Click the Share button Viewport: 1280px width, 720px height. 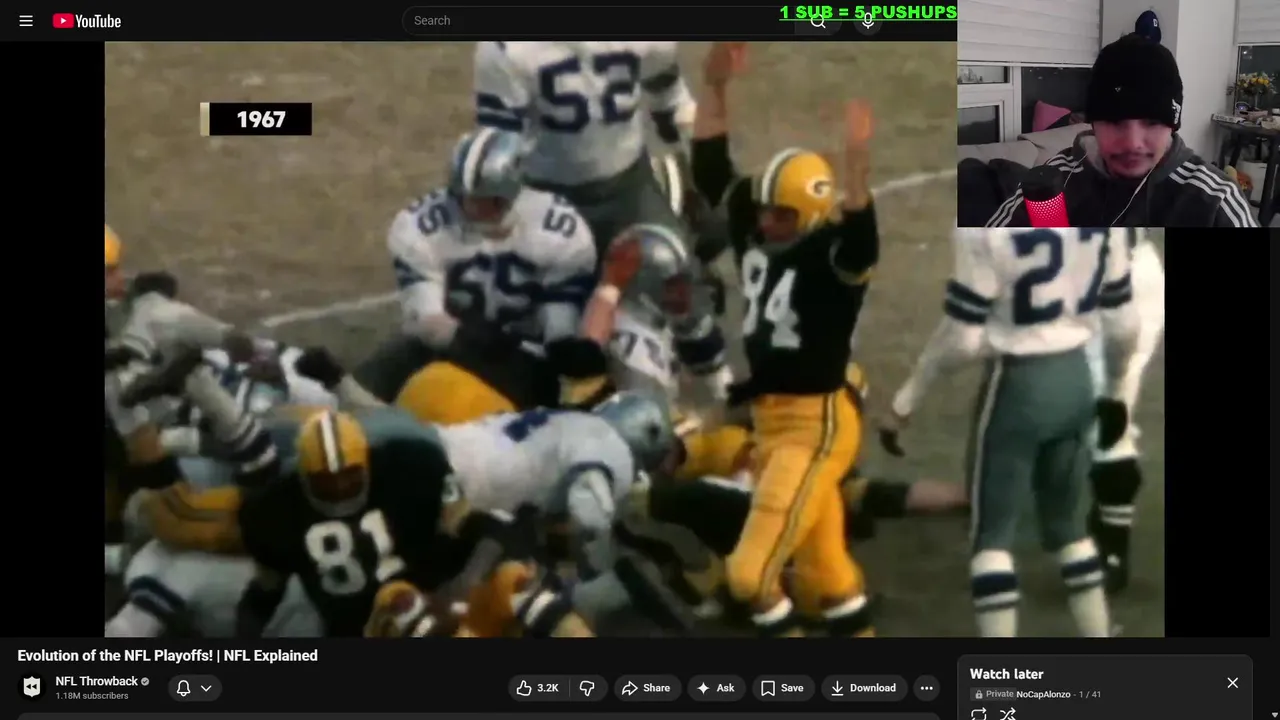(x=646, y=688)
